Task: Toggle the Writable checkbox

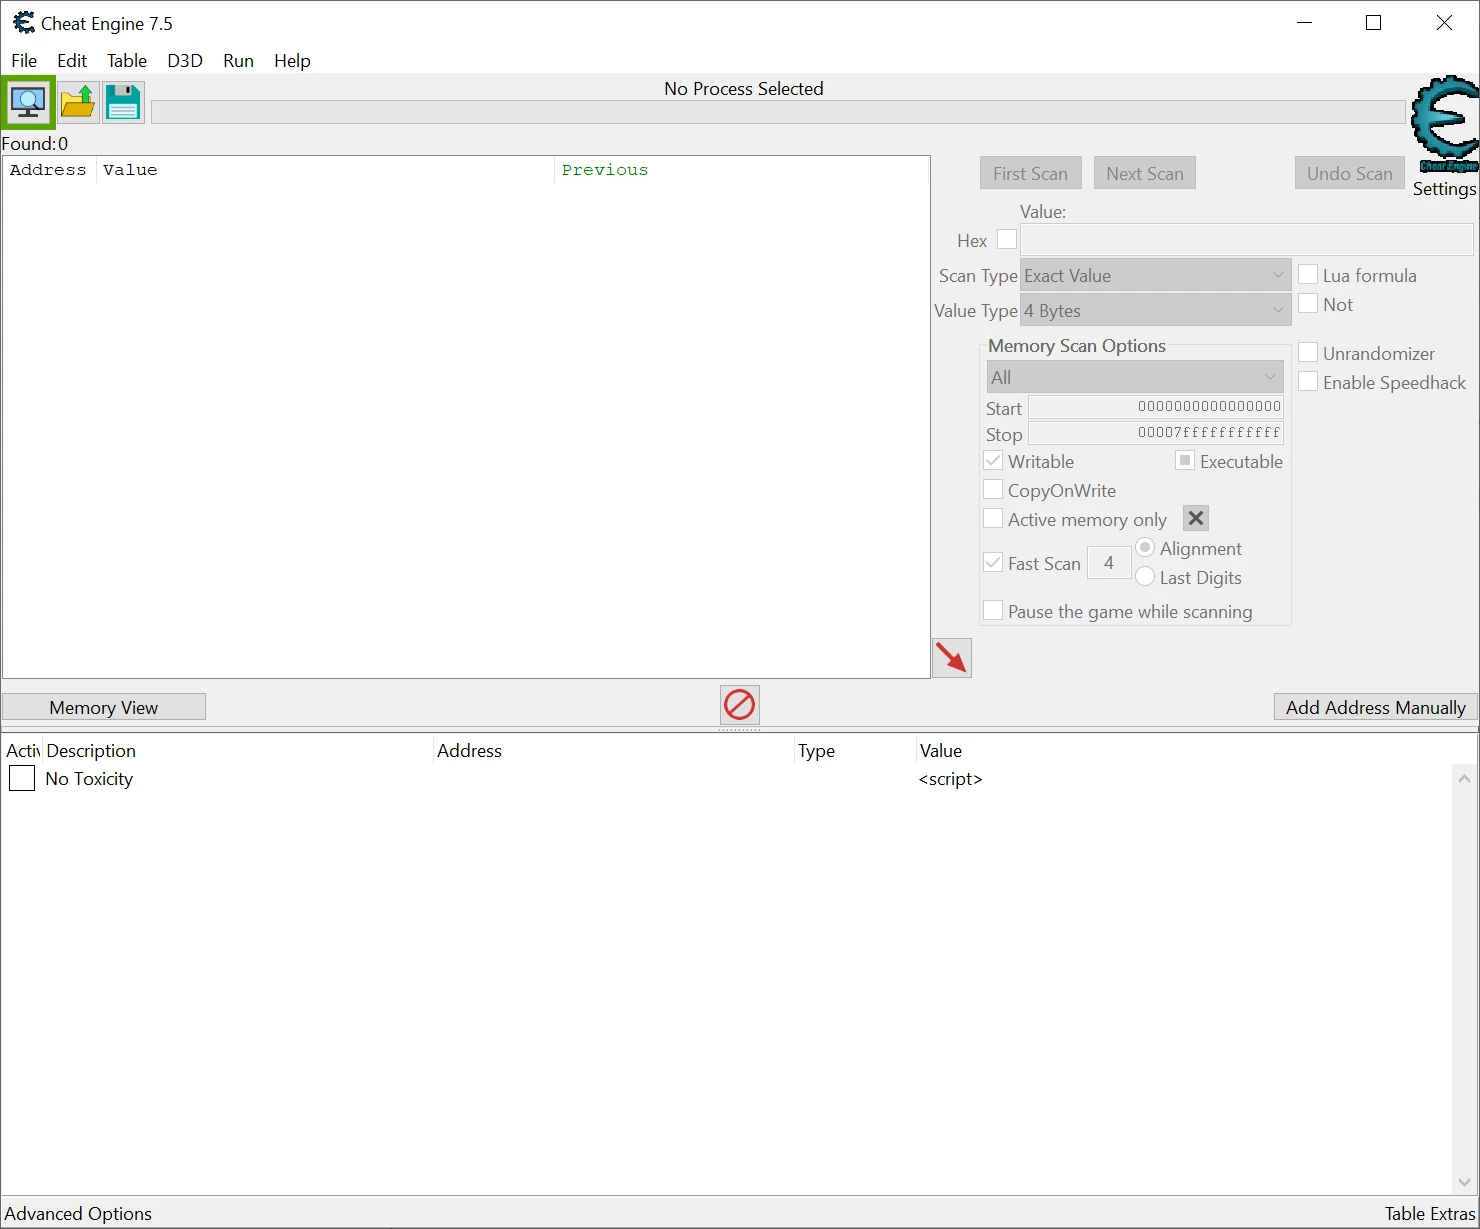Action: point(993,461)
